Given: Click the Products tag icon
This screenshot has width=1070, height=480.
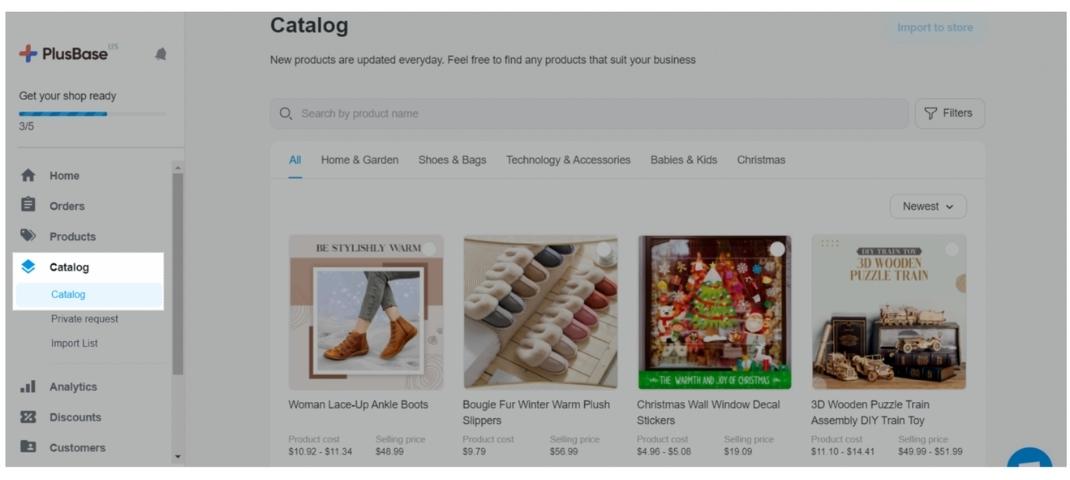Looking at the screenshot, I should click(x=28, y=236).
